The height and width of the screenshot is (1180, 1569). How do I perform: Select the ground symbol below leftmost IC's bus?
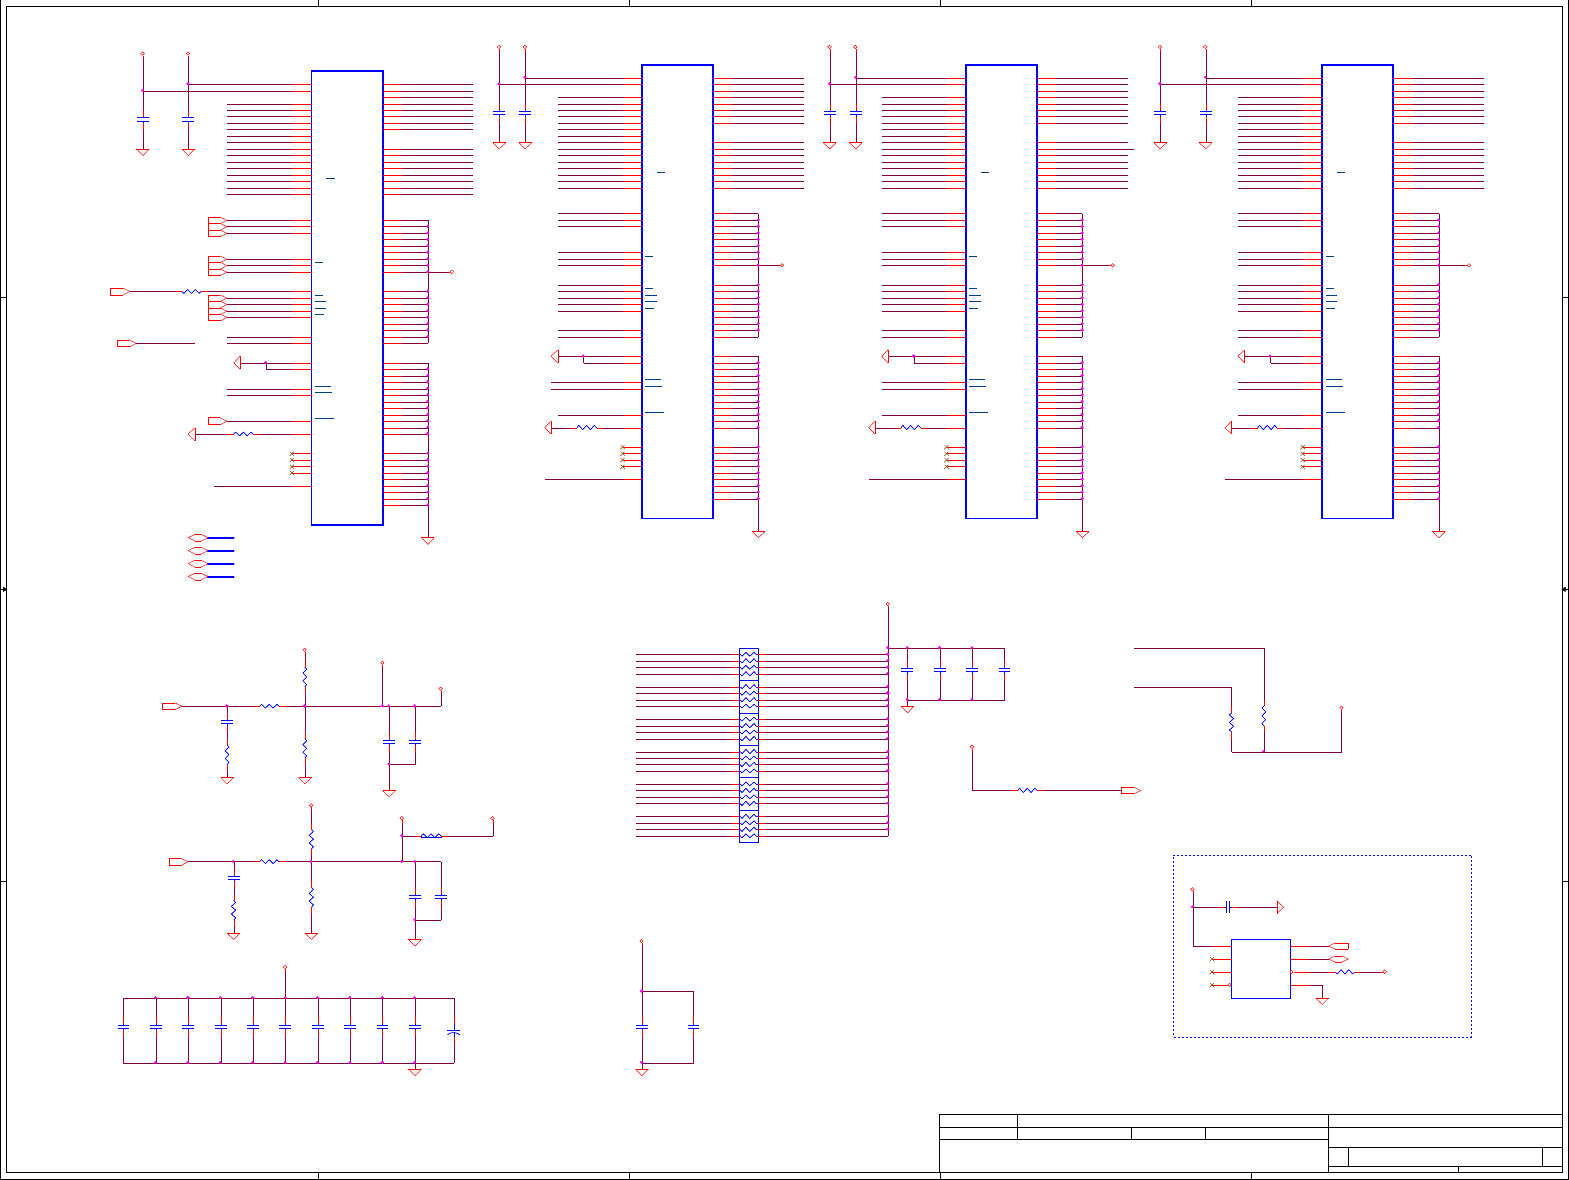pyautogui.click(x=428, y=540)
